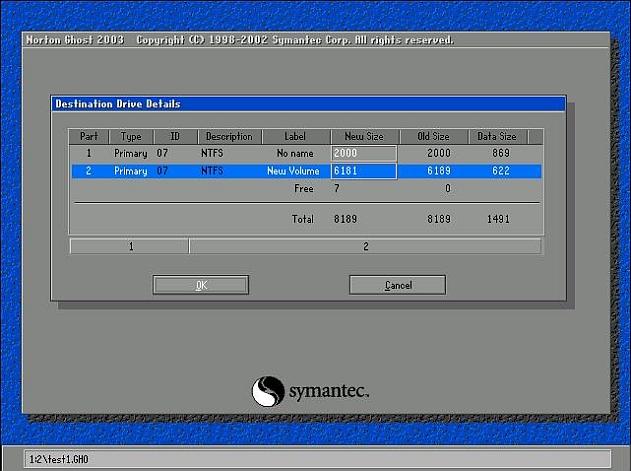Image resolution: width=631 pixels, height=471 pixels.
Task: Click the Symantec logo
Action: [x=310, y=391]
